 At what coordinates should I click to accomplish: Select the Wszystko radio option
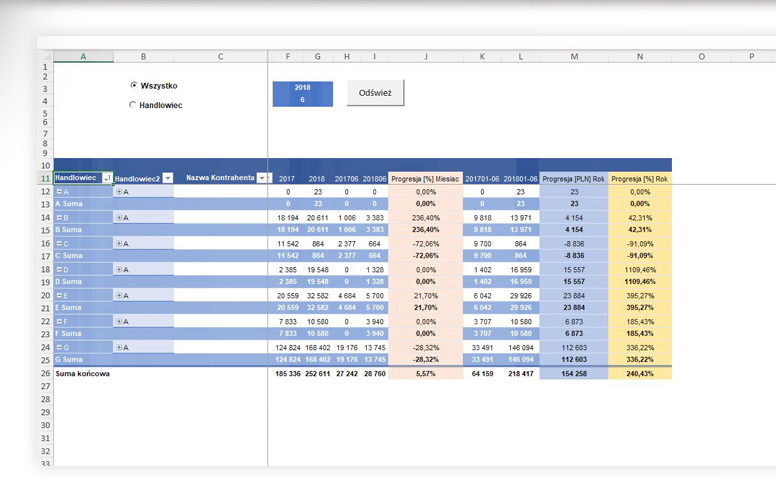tap(133, 86)
